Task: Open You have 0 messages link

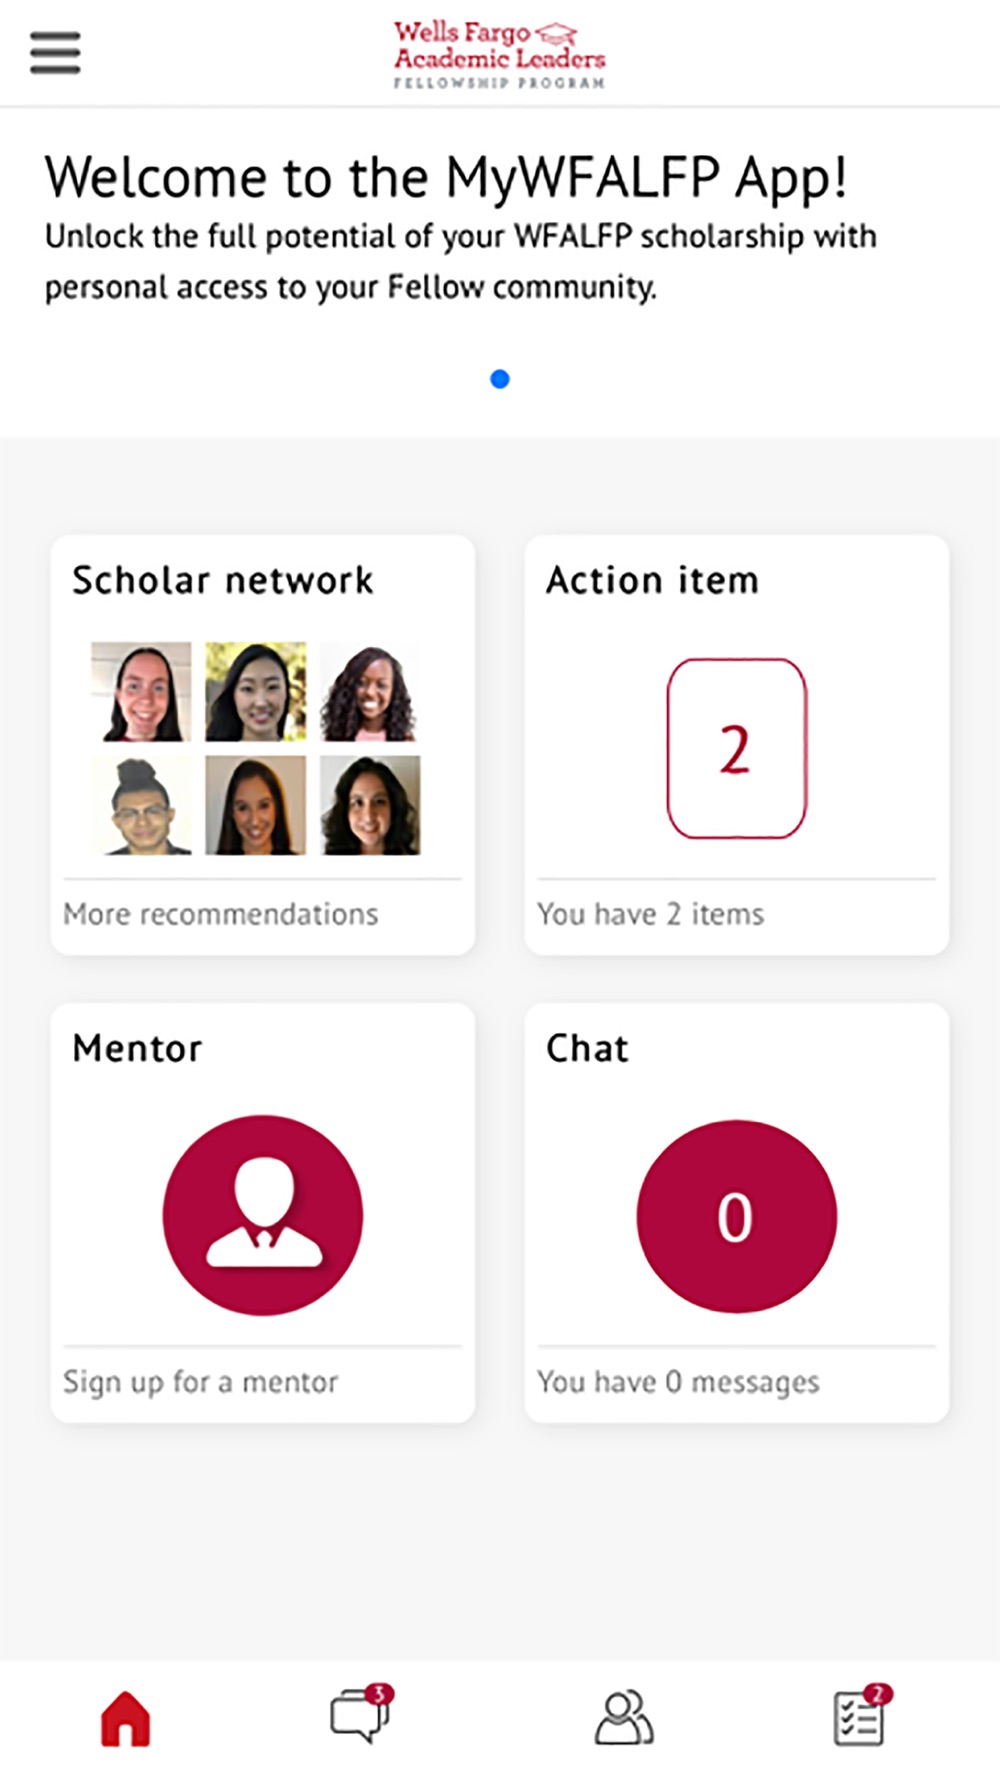Action: pos(678,1382)
